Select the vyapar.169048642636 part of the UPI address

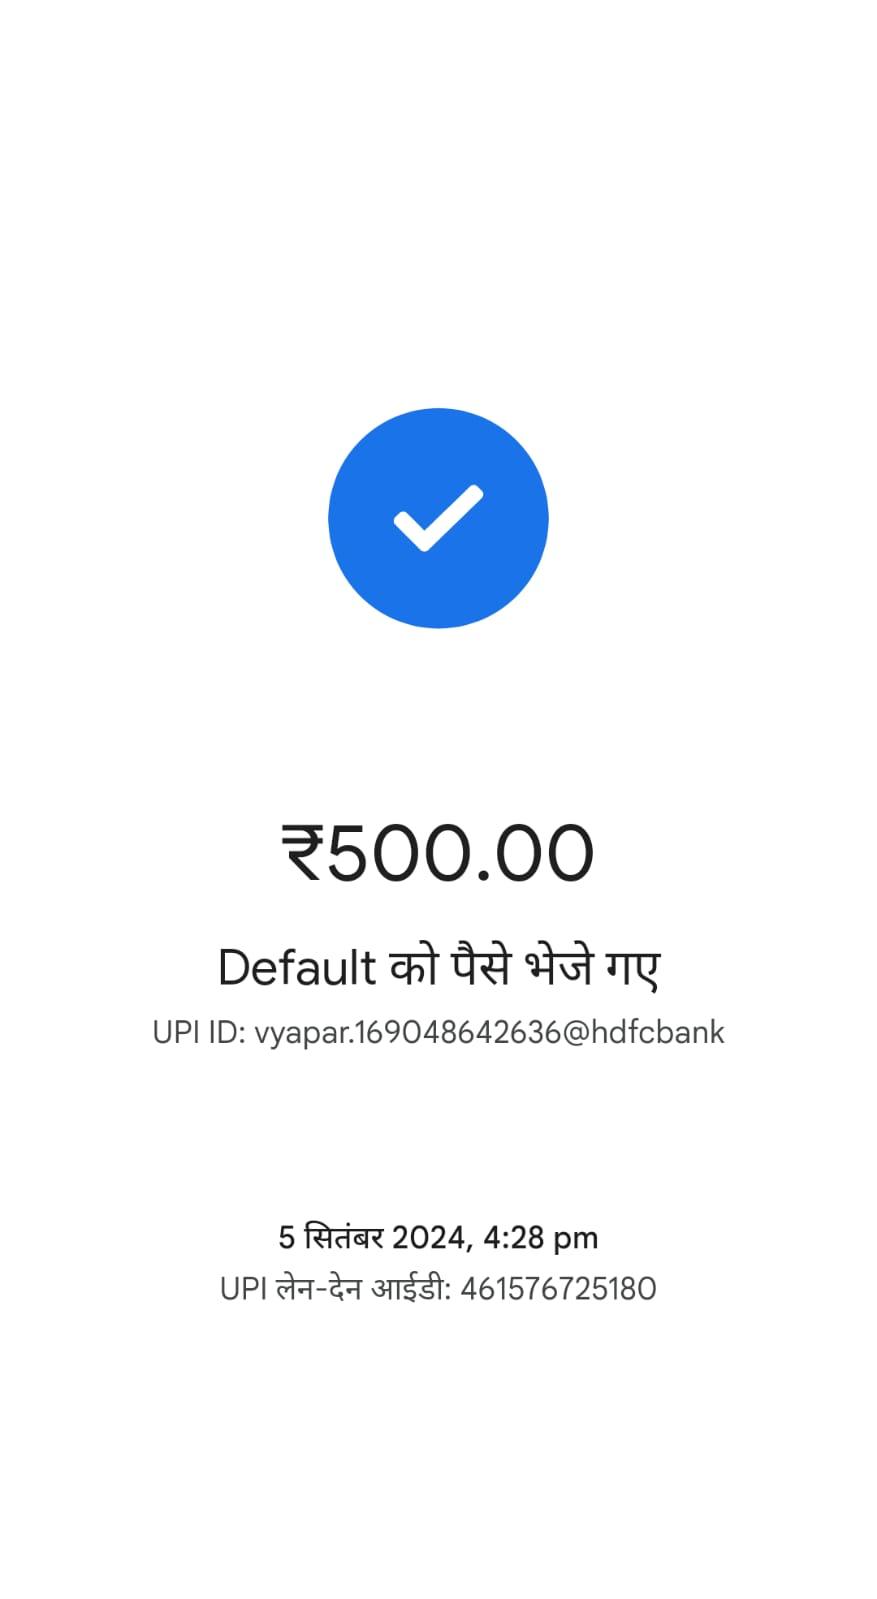click(x=408, y=1032)
